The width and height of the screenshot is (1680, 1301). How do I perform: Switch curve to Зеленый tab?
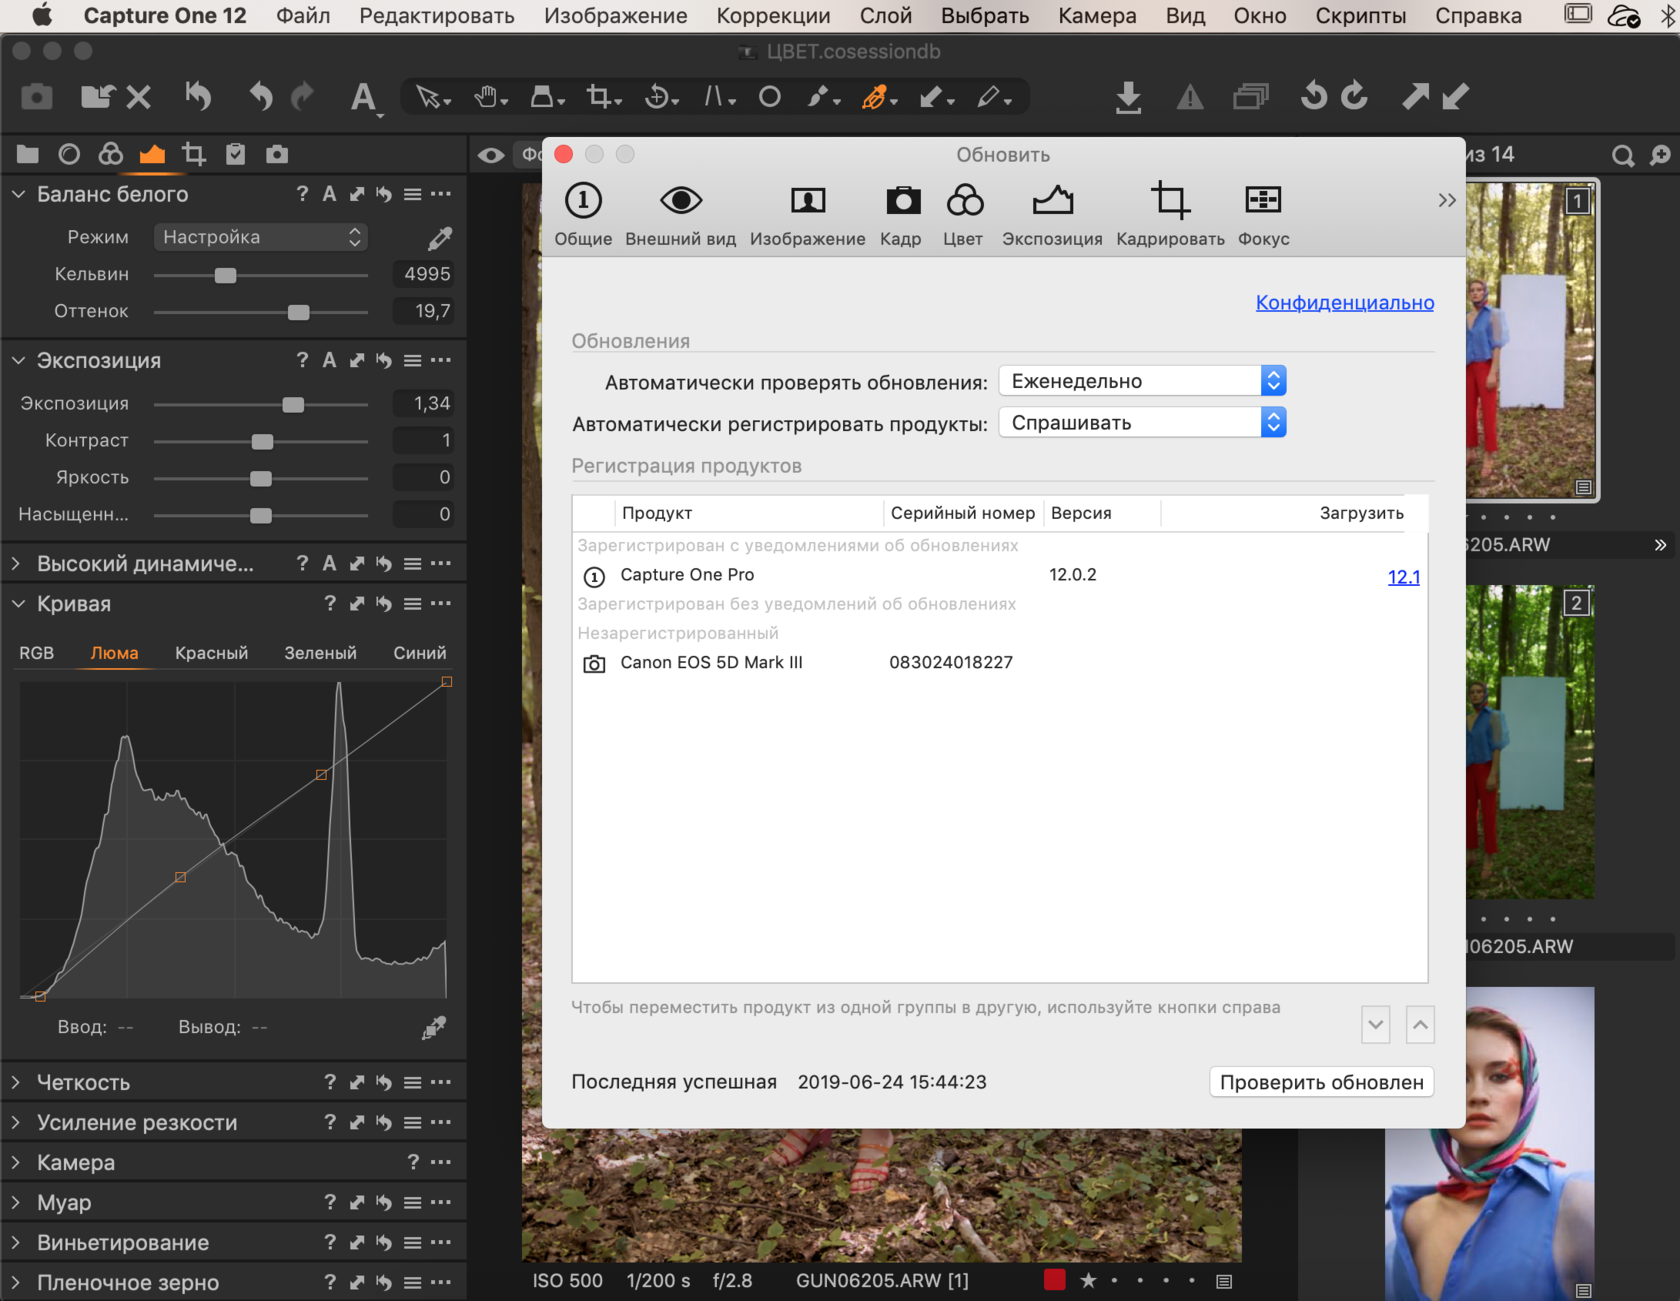(320, 653)
